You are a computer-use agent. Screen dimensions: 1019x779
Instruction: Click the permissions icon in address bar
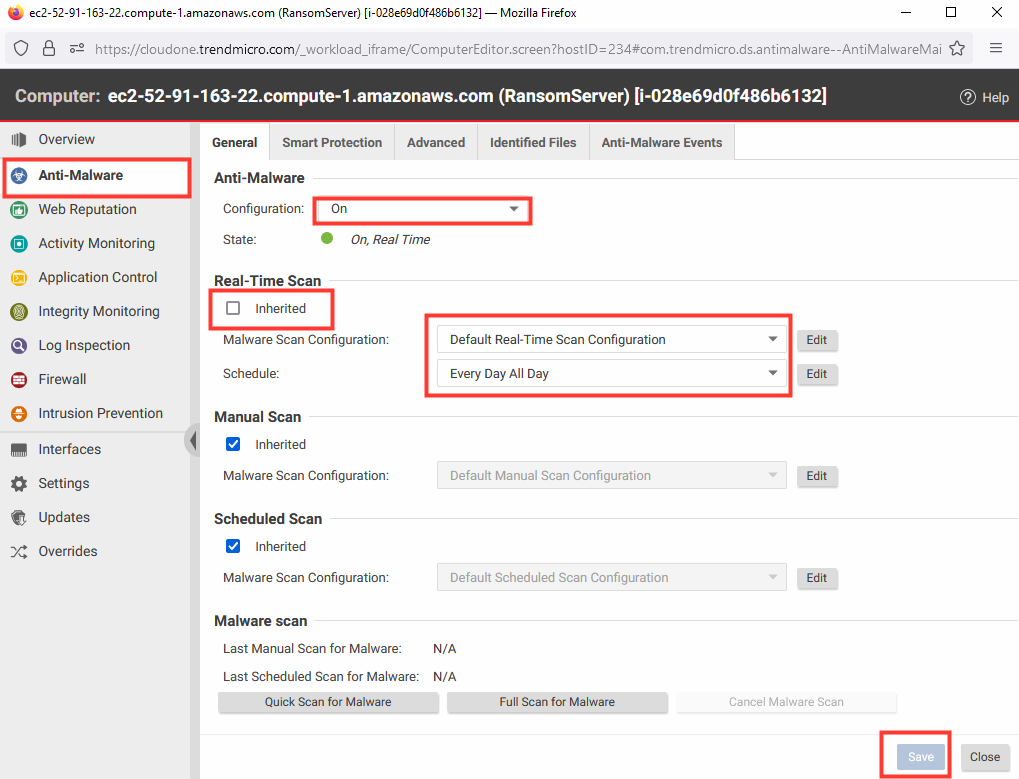tap(77, 49)
